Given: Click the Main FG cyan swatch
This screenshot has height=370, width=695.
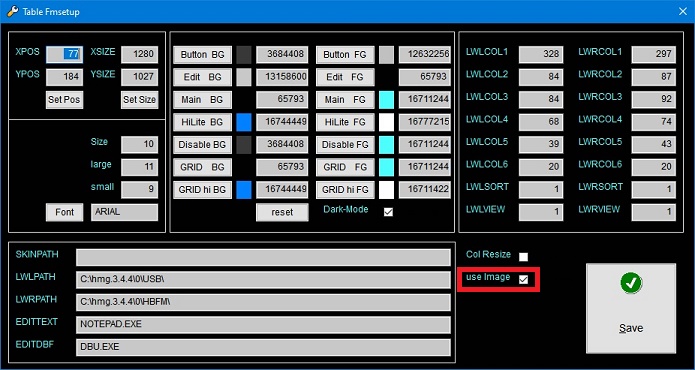Looking at the screenshot, I should 387,100.
